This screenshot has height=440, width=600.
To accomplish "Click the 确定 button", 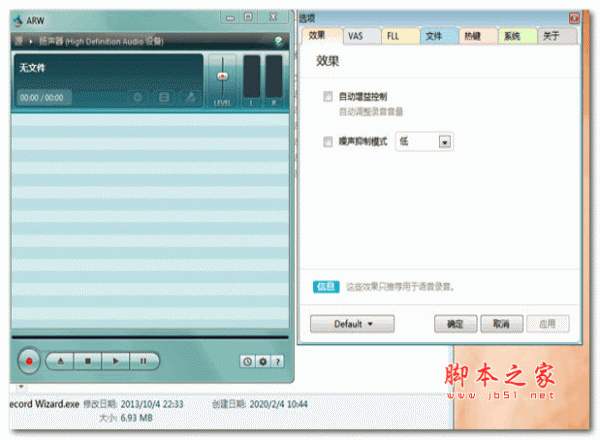I will [x=455, y=324].
